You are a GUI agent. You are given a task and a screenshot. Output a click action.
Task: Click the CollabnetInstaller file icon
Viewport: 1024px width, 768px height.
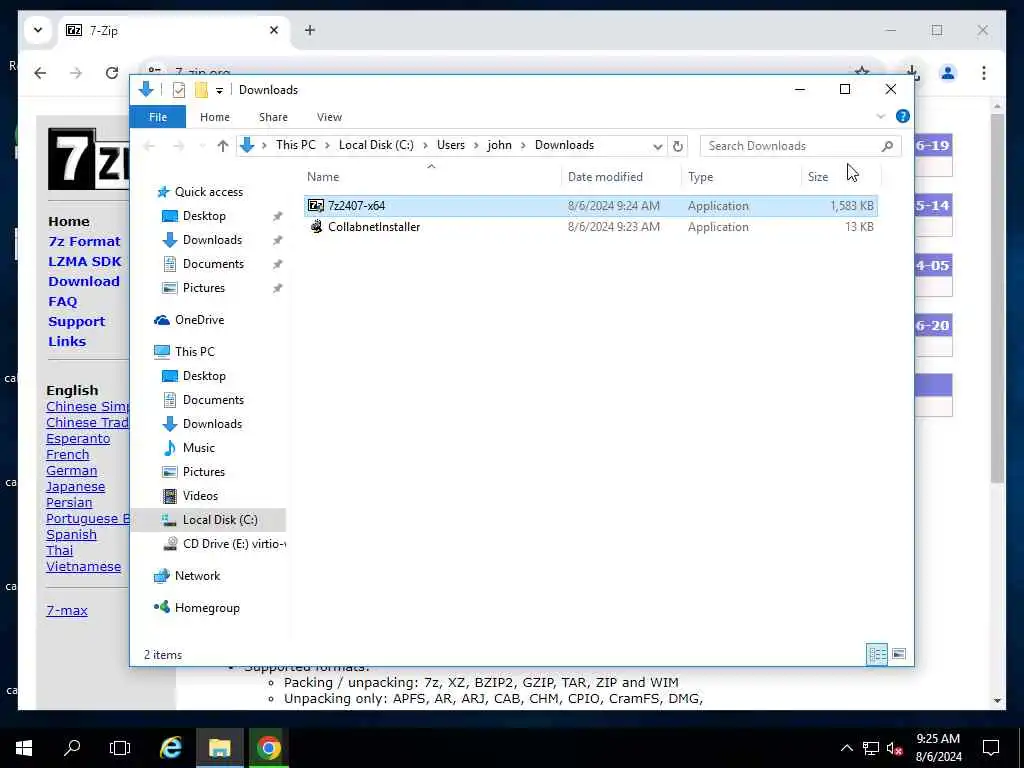pos(316,227)
